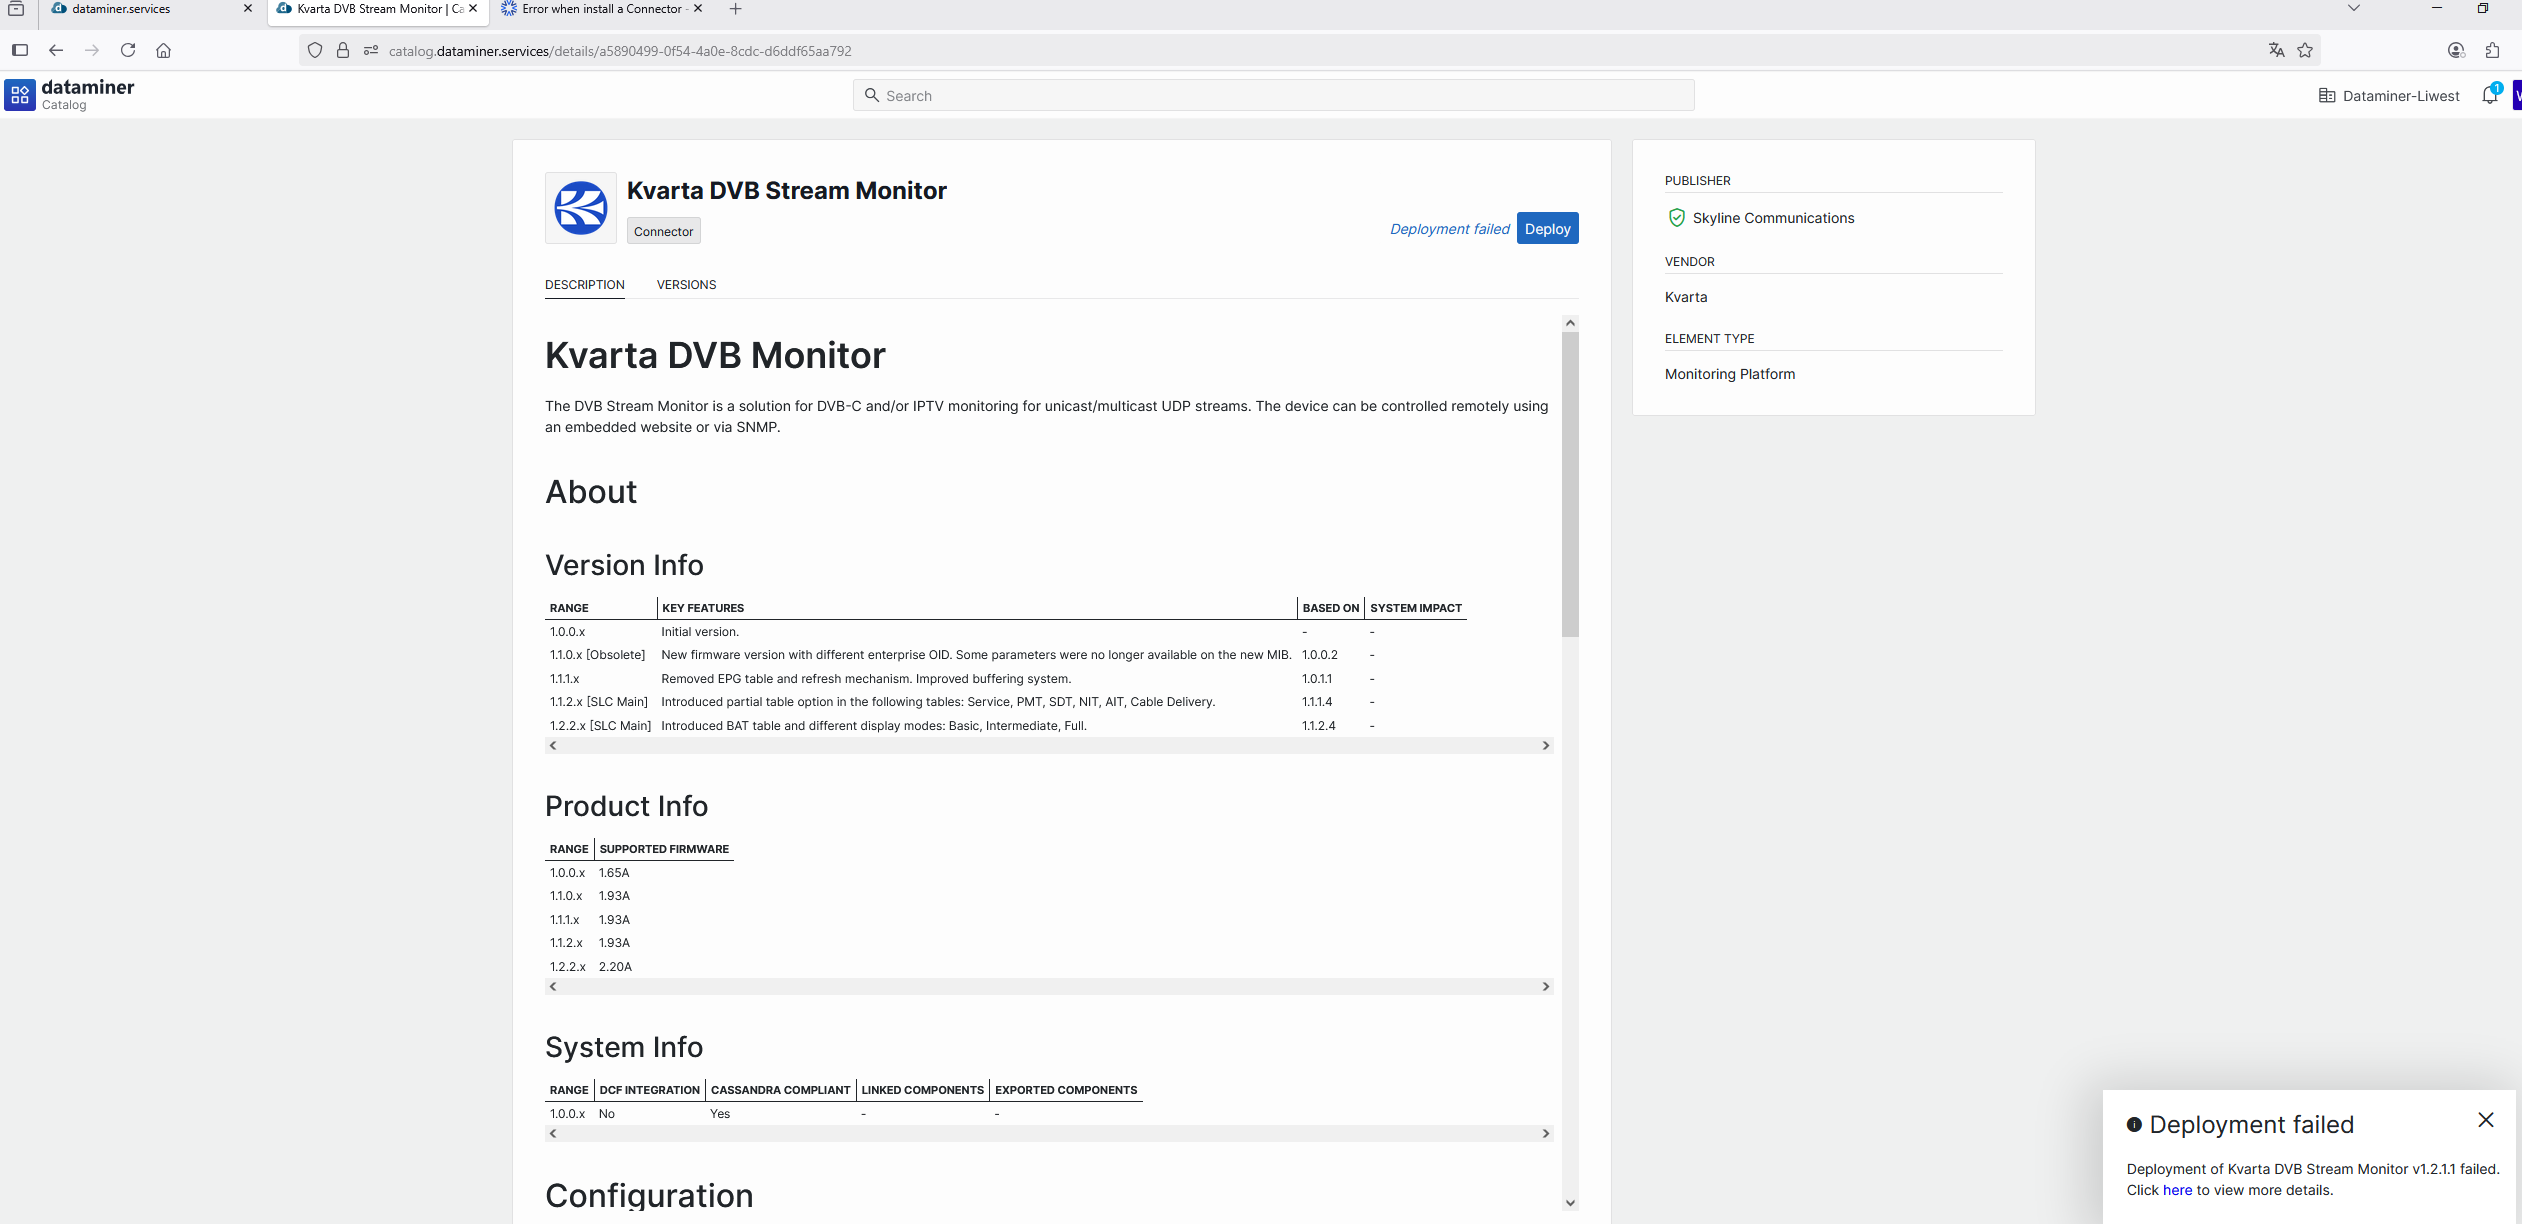The height and width of the screenshot is (1224, 2522).
Task: Click the KEY FEATURES column header
Action: [703, 608]
